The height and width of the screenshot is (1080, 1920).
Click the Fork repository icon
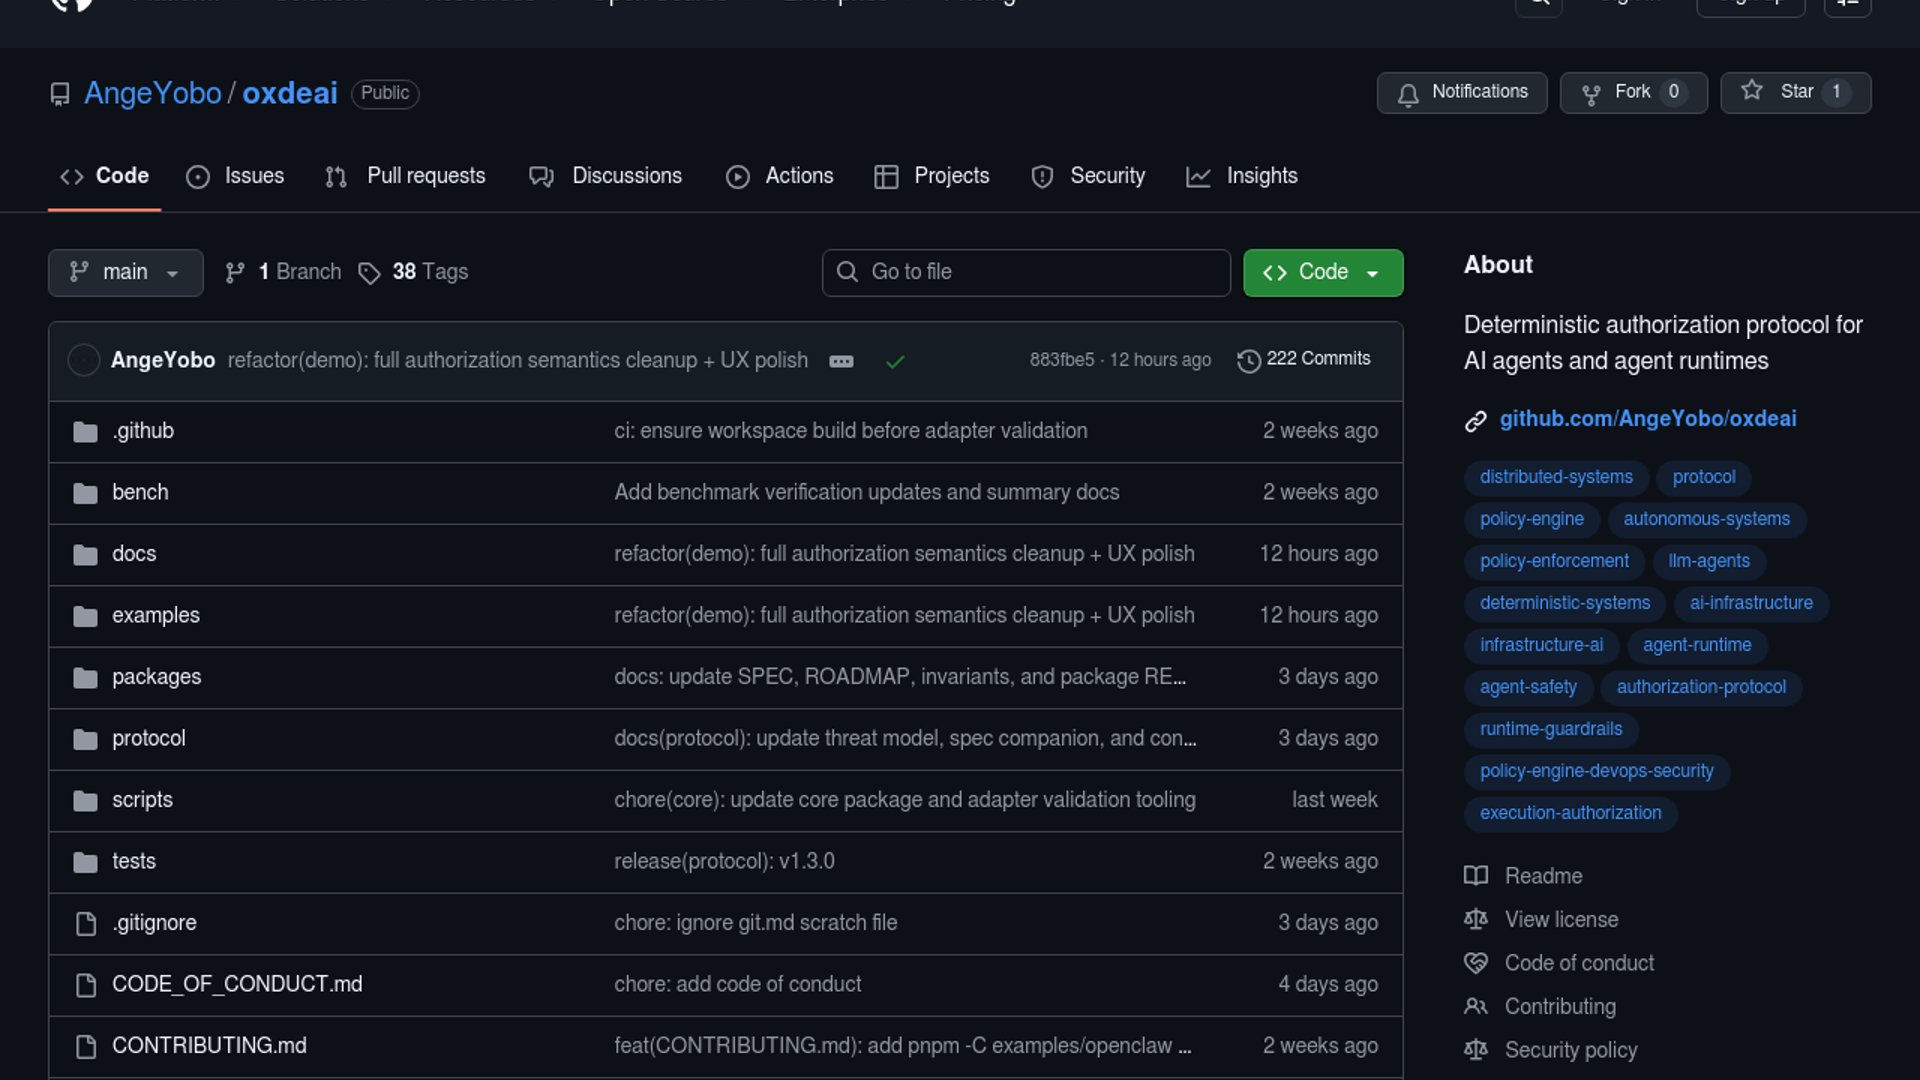[x=1591, y=94]
